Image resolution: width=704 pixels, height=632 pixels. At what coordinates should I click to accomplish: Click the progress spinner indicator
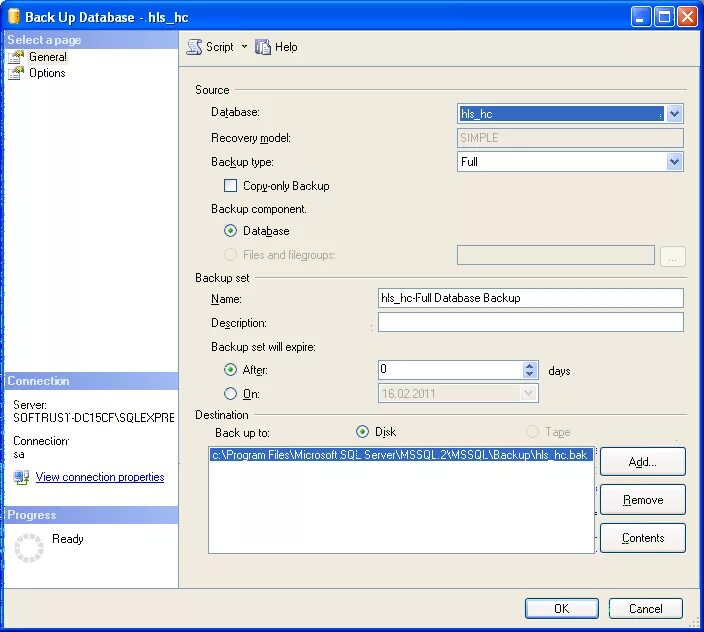click(x=29, y=548)
